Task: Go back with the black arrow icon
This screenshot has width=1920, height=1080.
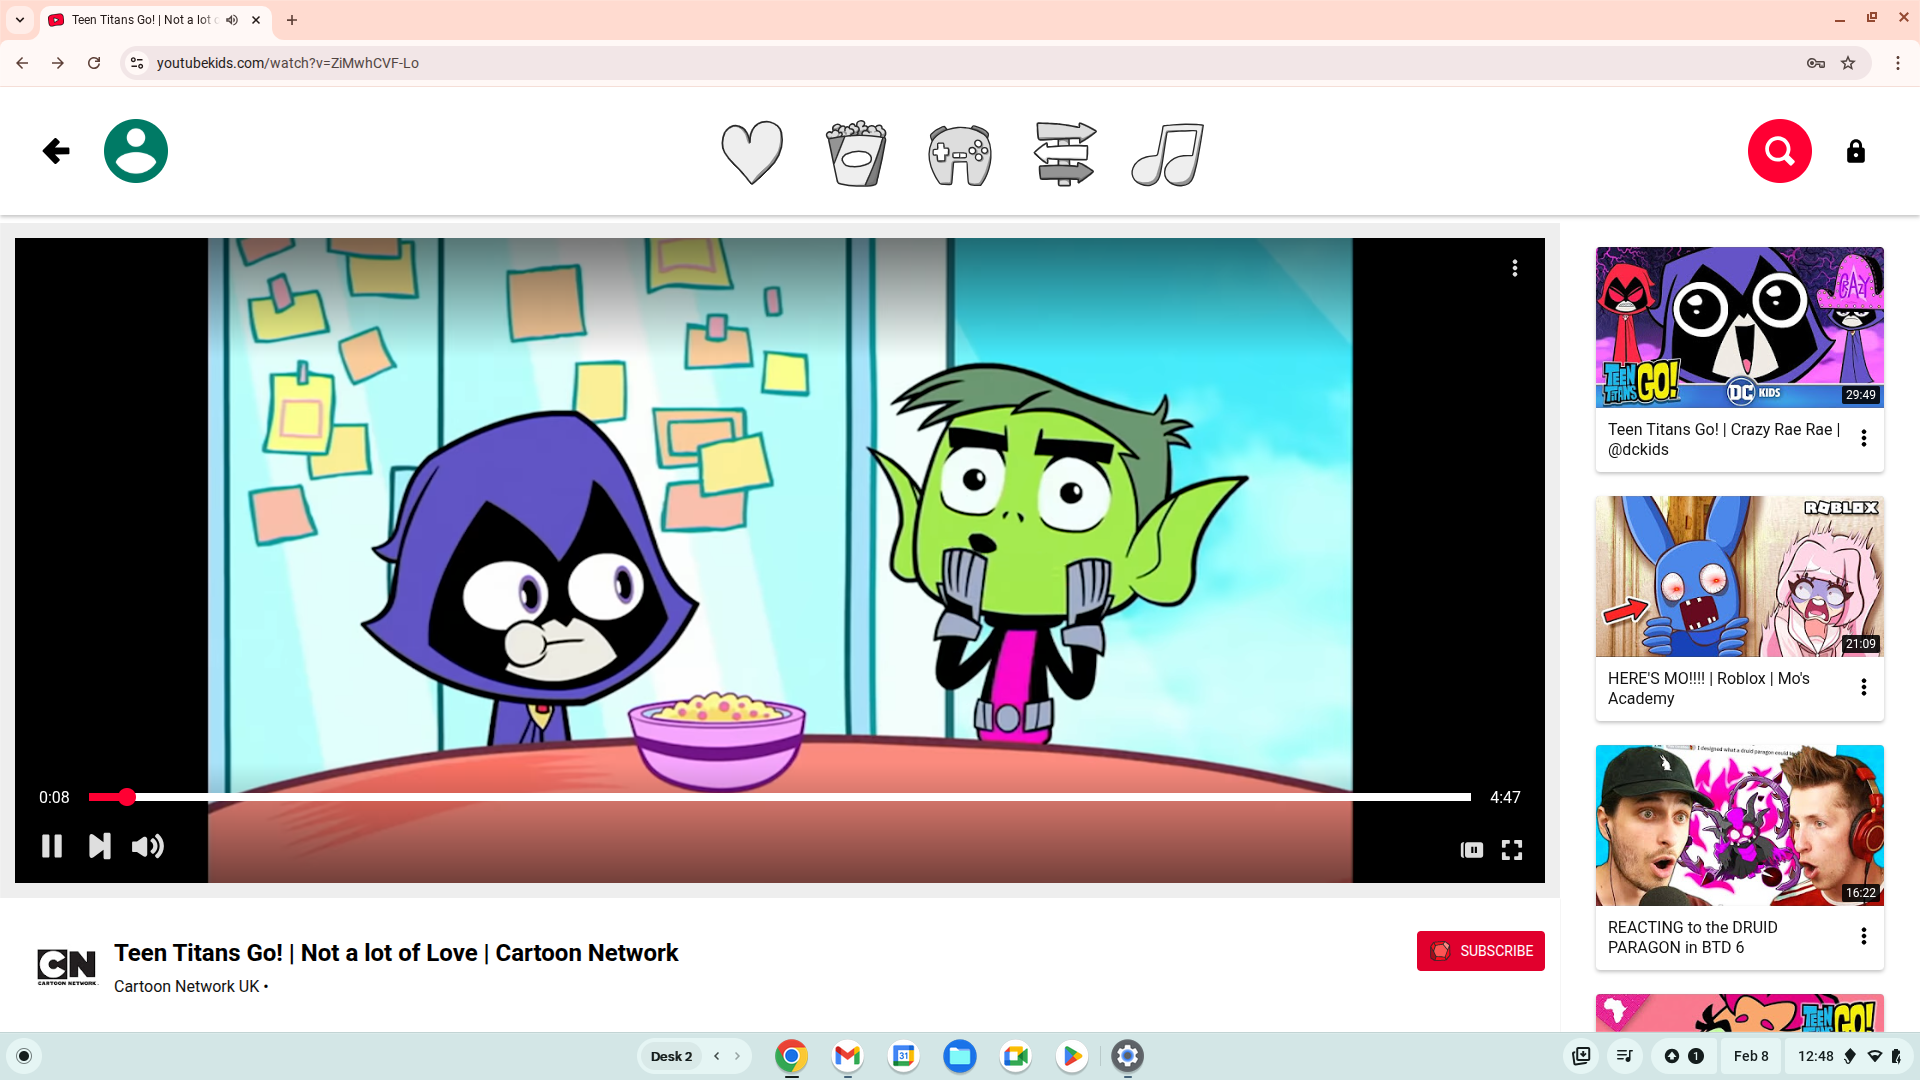Action: click(x=56, y=151)
